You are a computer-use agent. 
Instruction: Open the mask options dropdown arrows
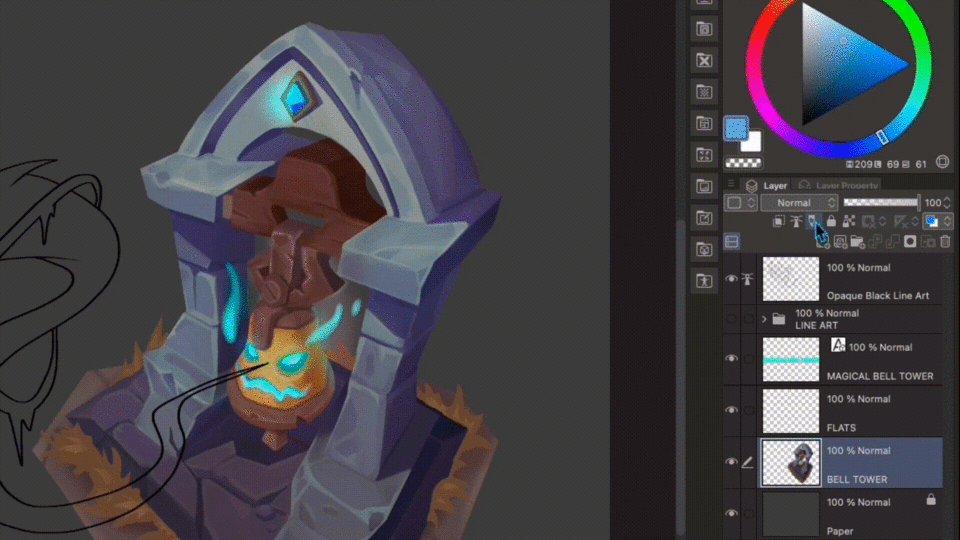click(883, 222)
